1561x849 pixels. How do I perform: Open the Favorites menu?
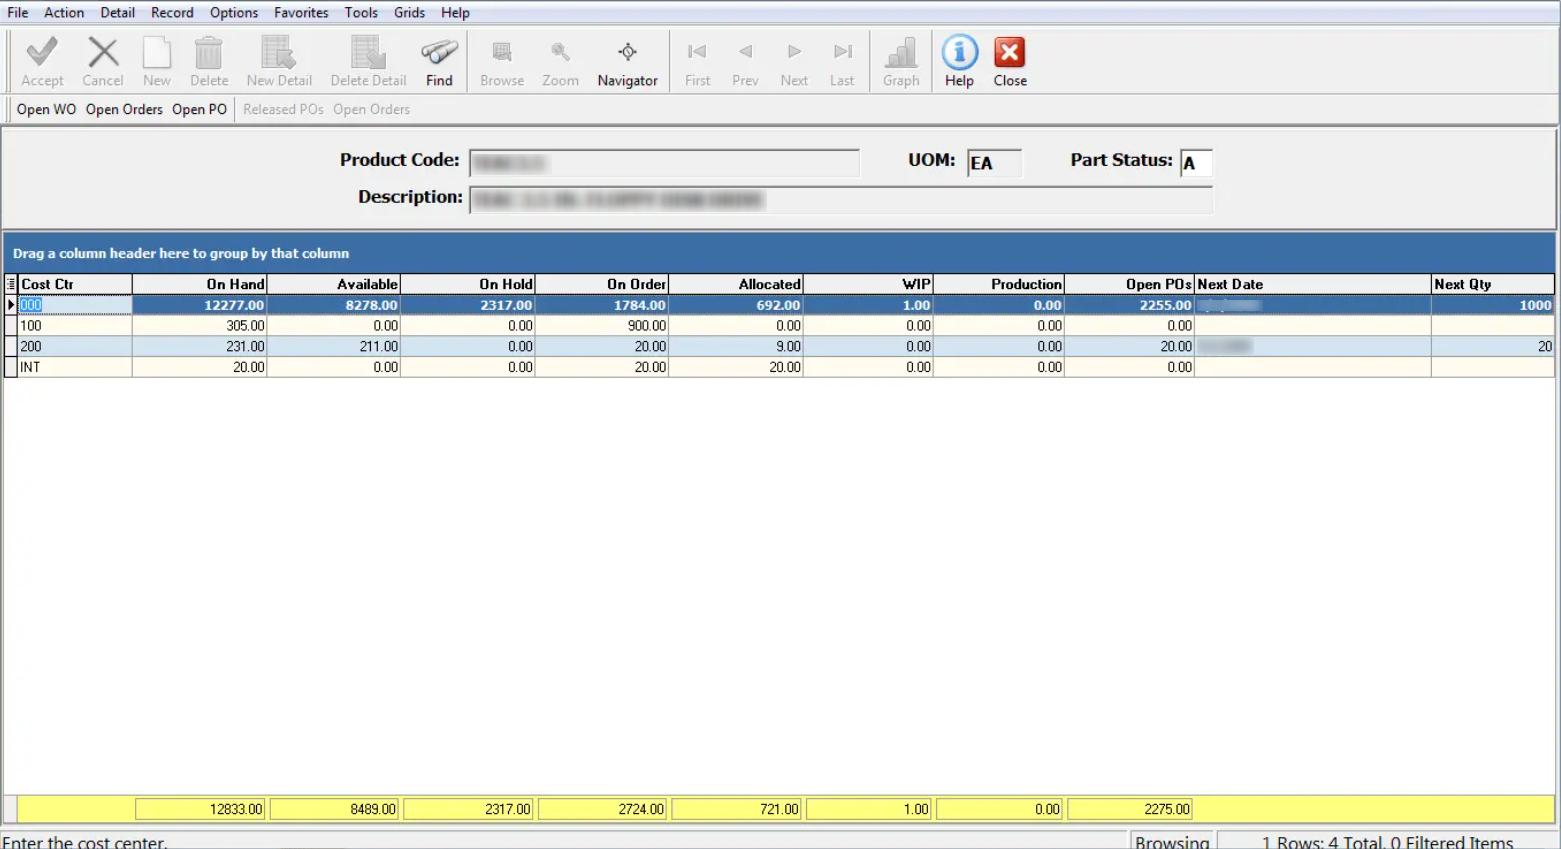(x=301, y=13)
